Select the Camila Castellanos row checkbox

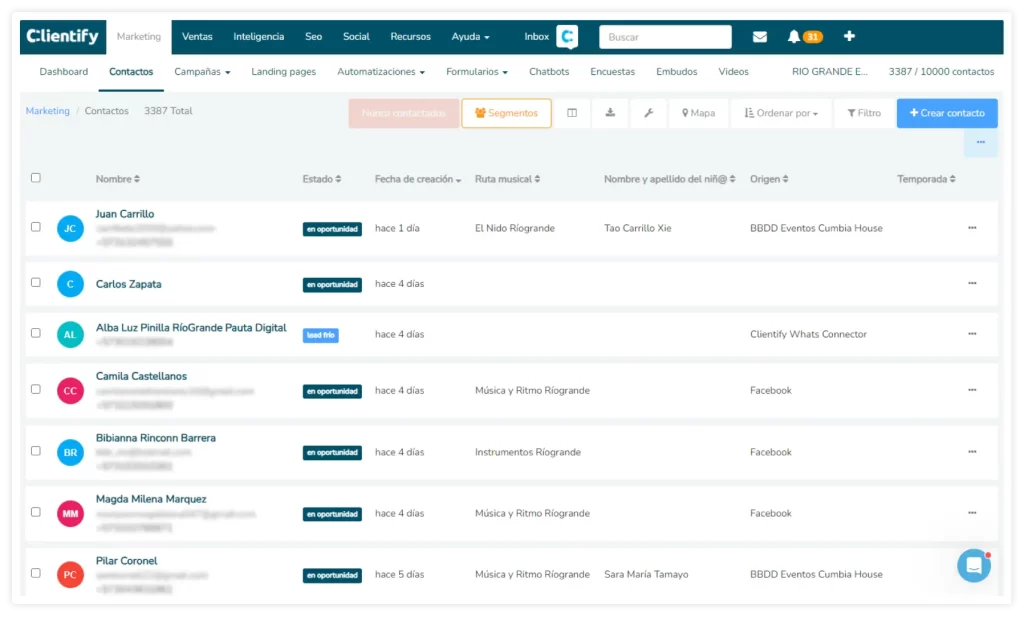(36, 389)
